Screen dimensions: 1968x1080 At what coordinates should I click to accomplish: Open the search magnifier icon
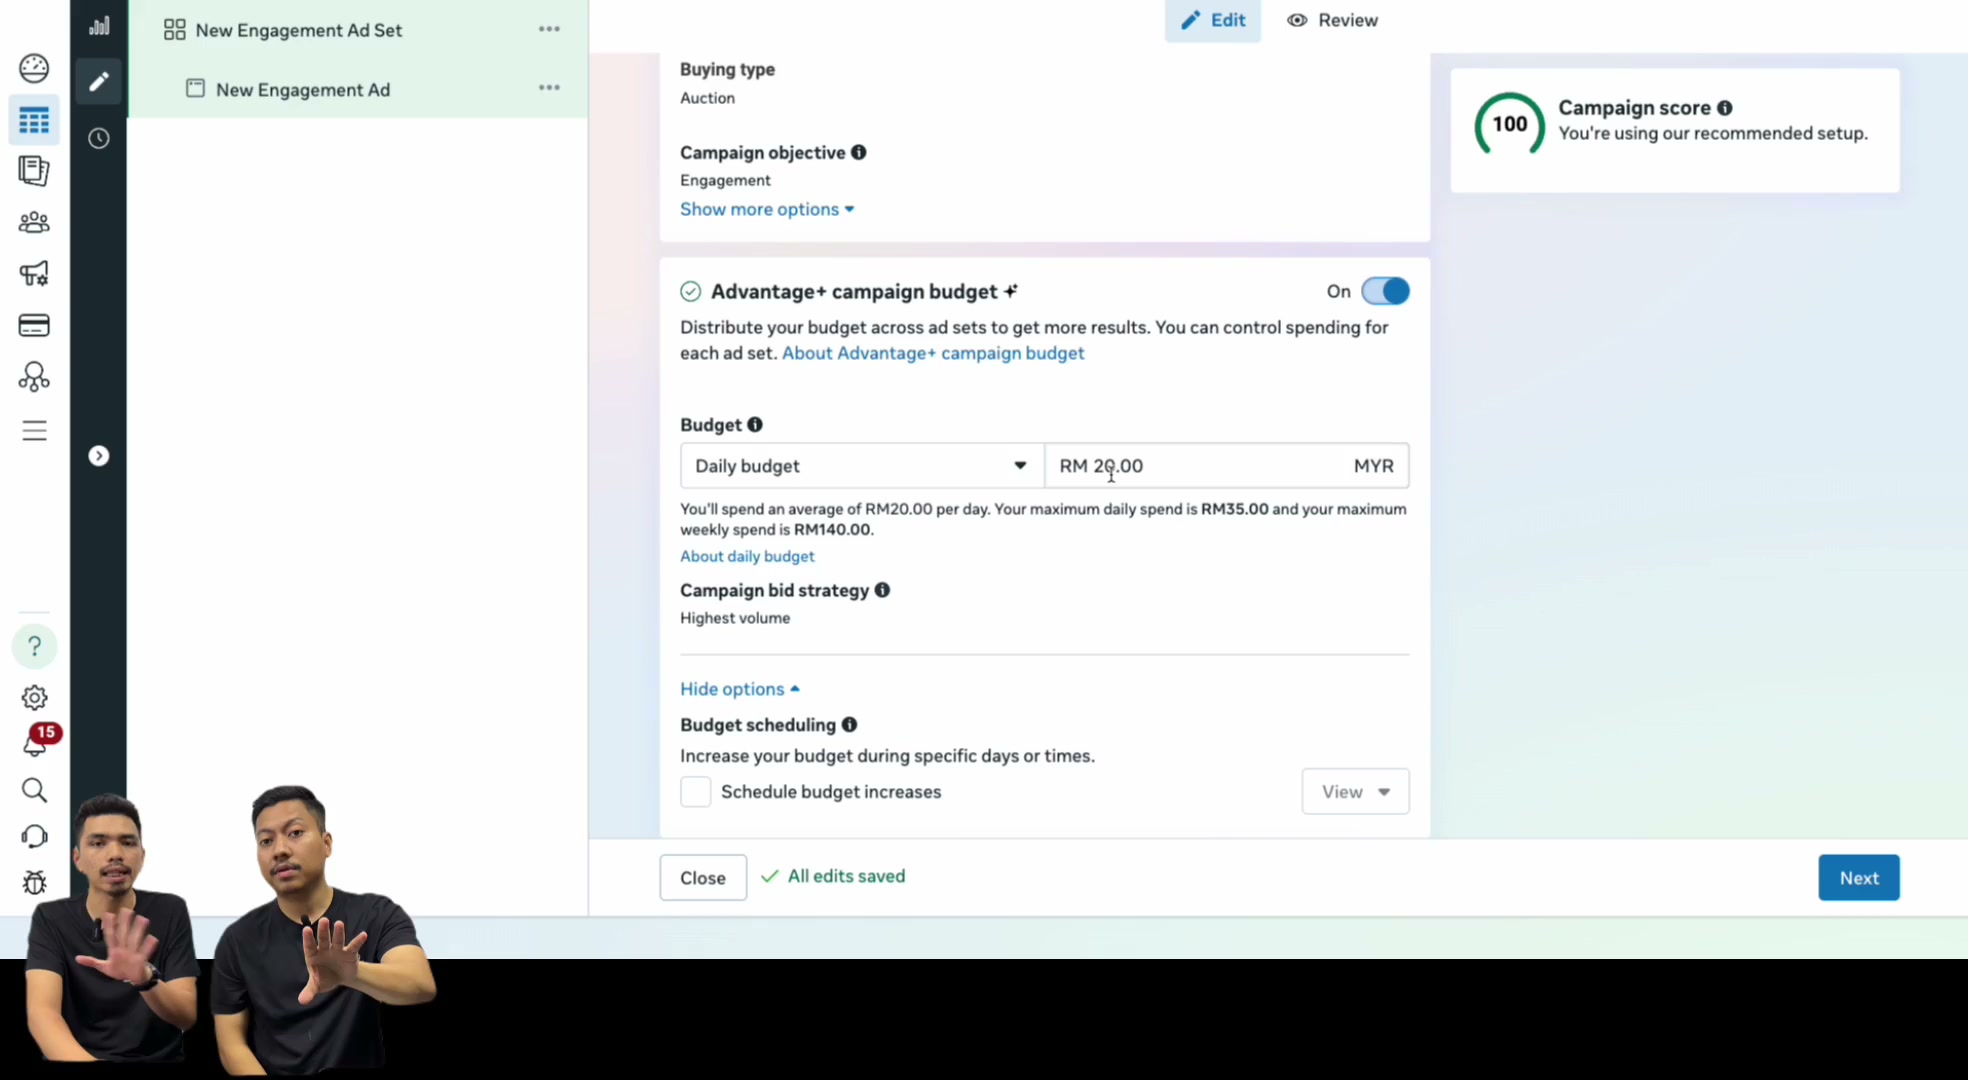(34, 790)
